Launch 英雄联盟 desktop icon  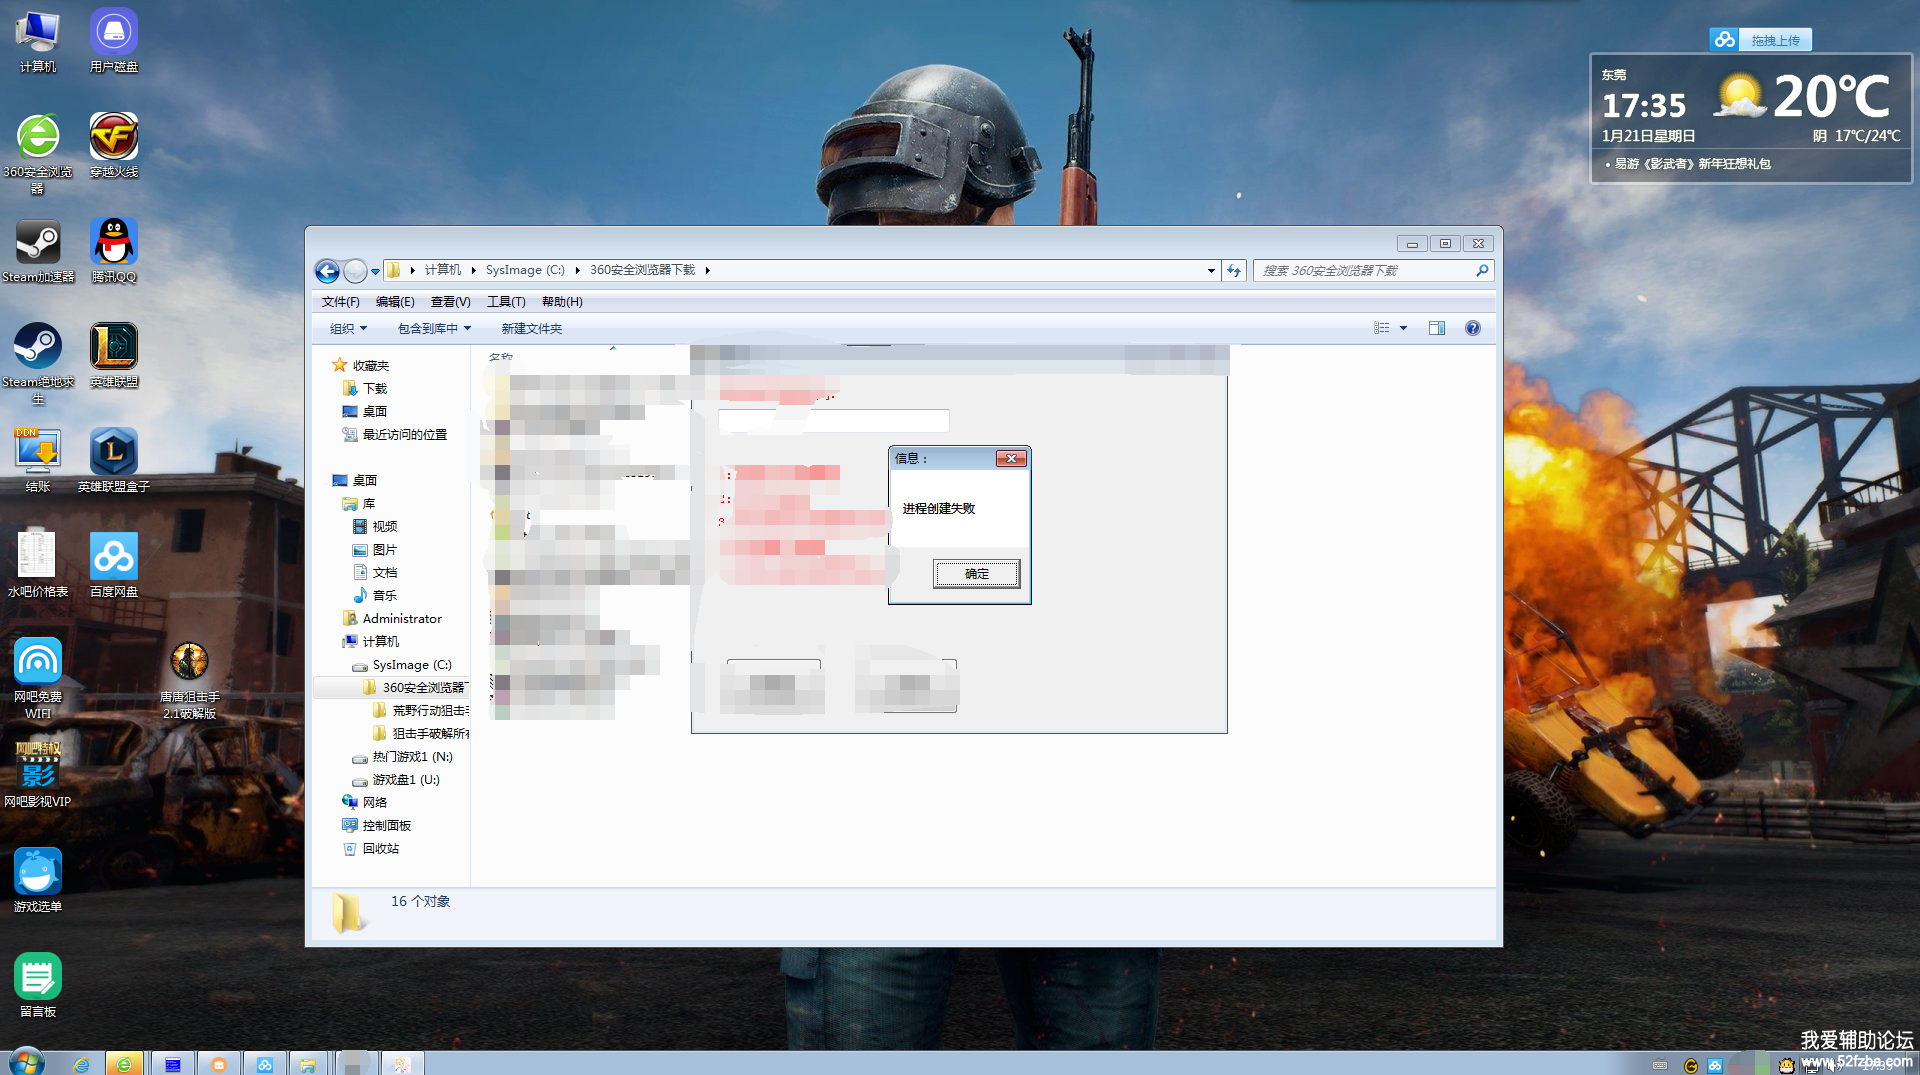click(x=114, y=356)
